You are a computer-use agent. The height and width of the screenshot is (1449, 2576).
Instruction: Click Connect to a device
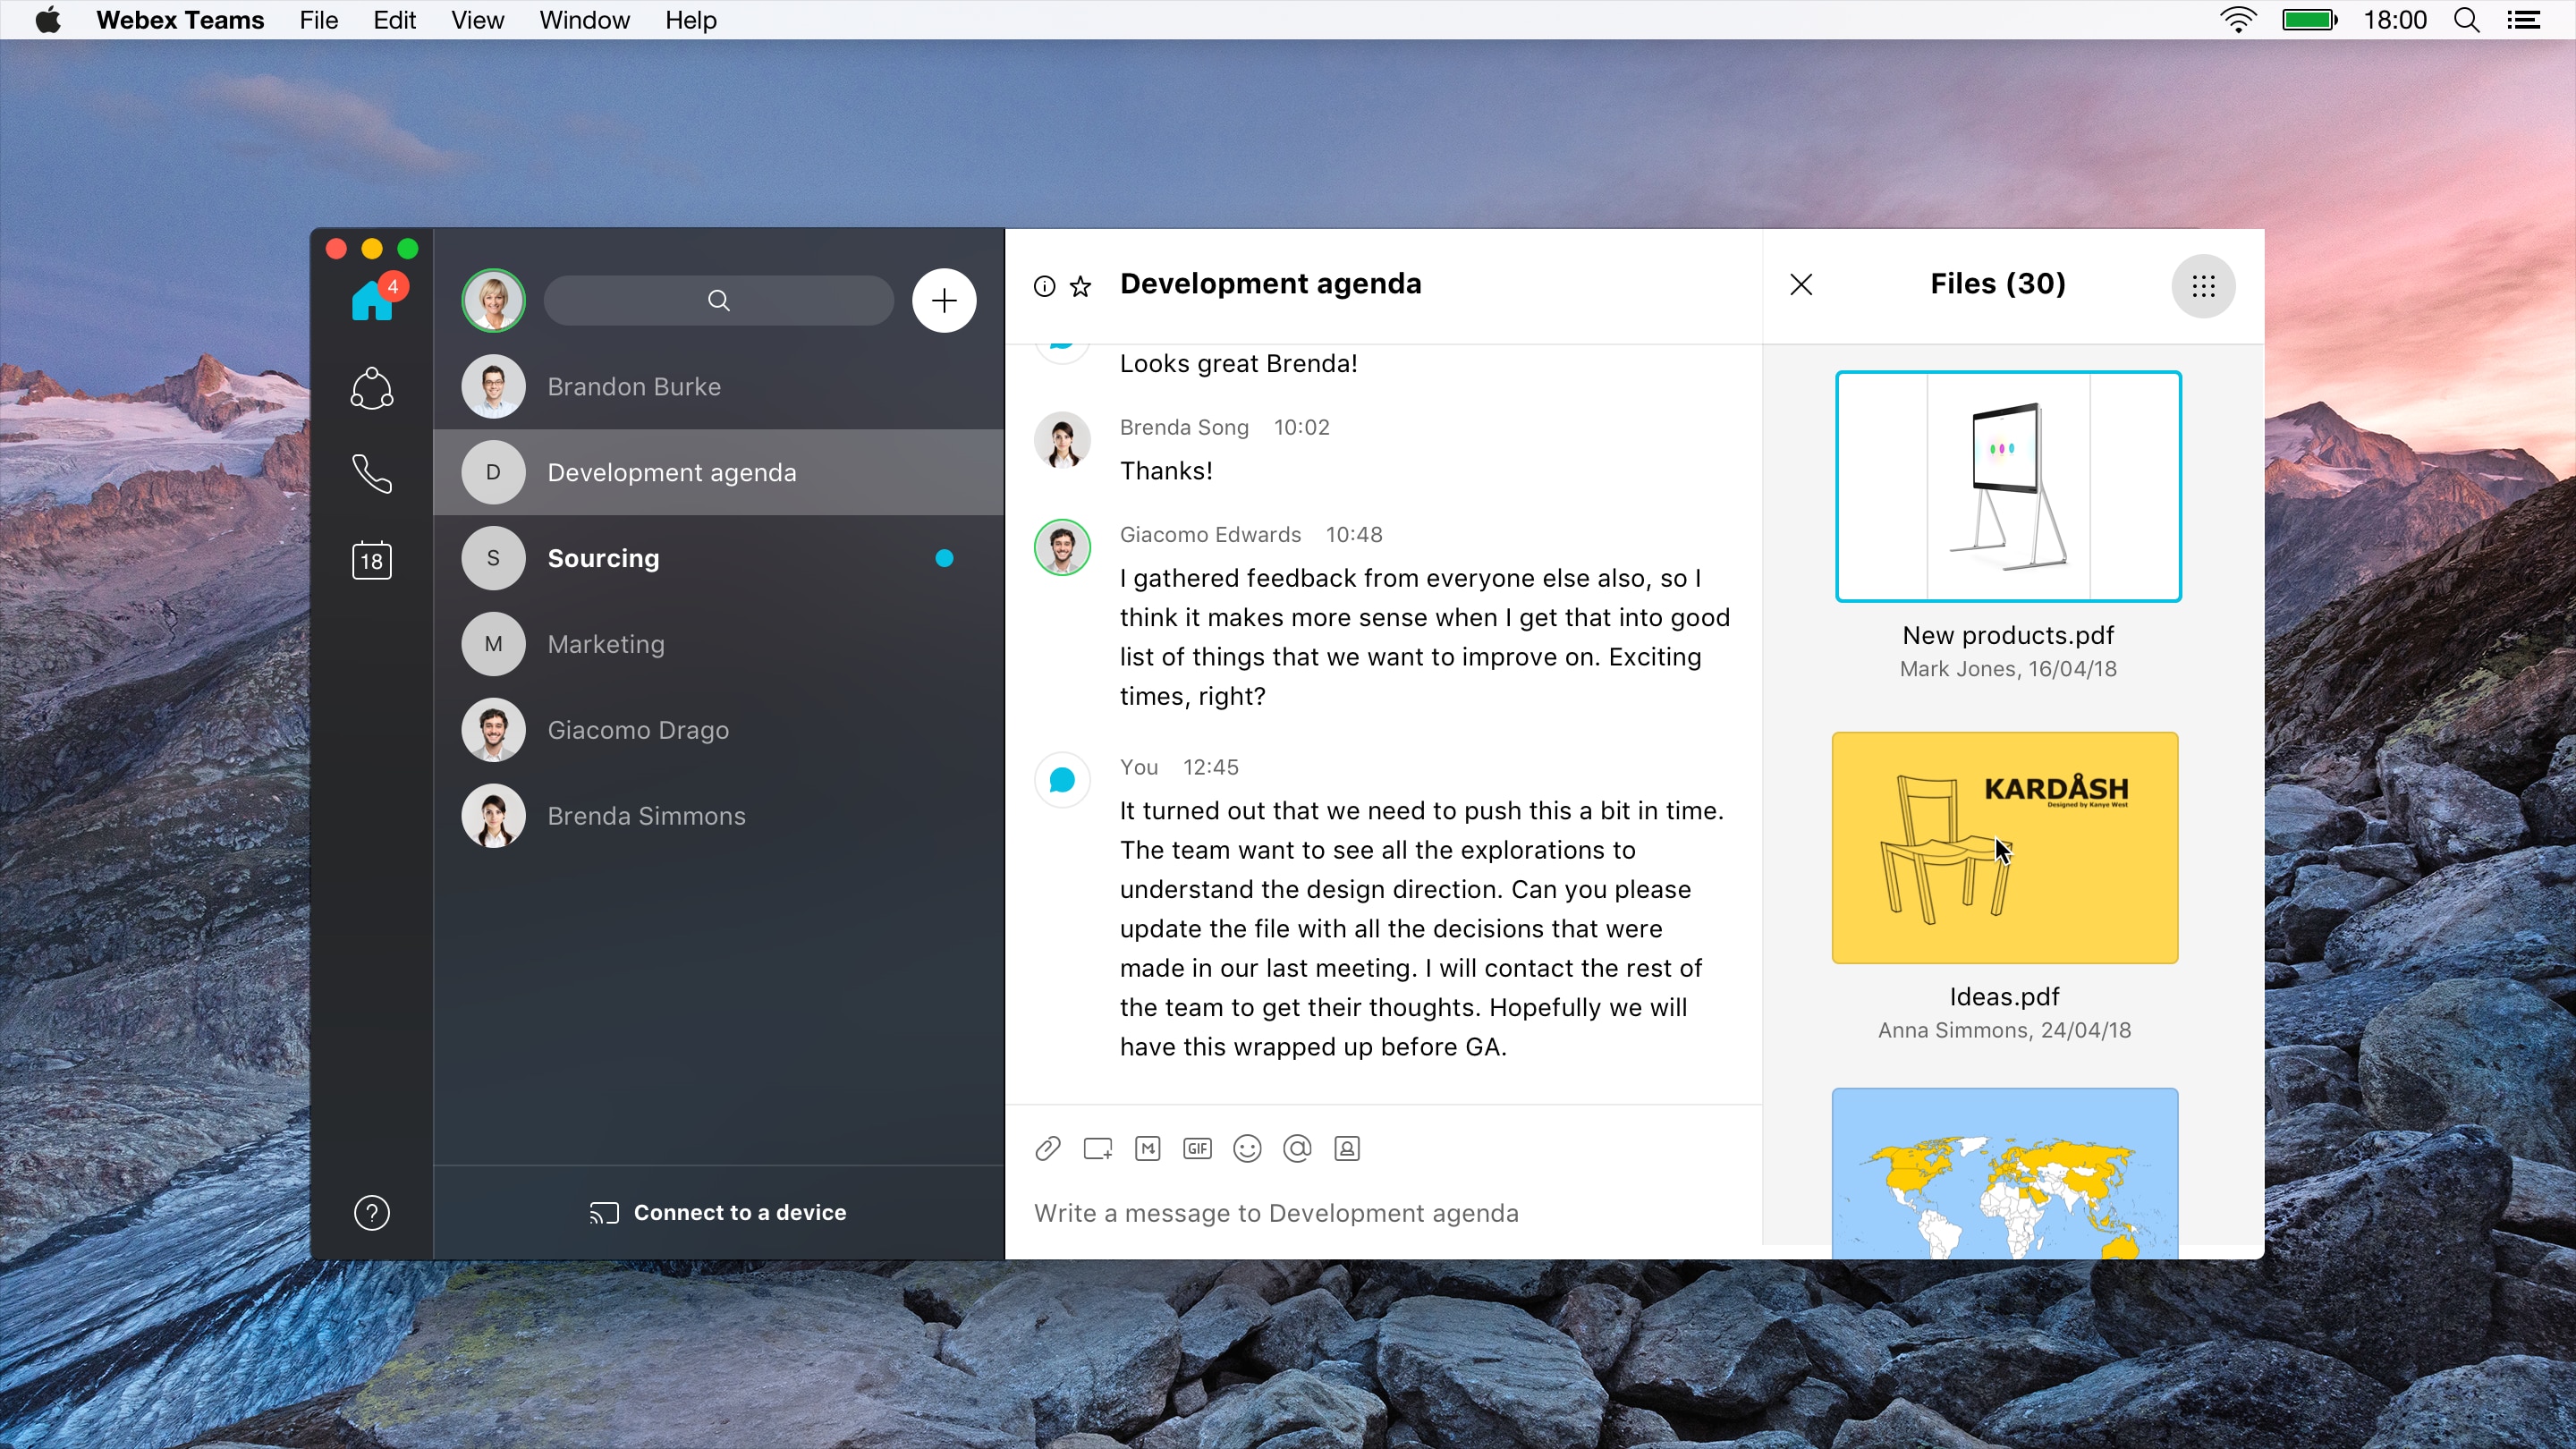[718, 1212]
